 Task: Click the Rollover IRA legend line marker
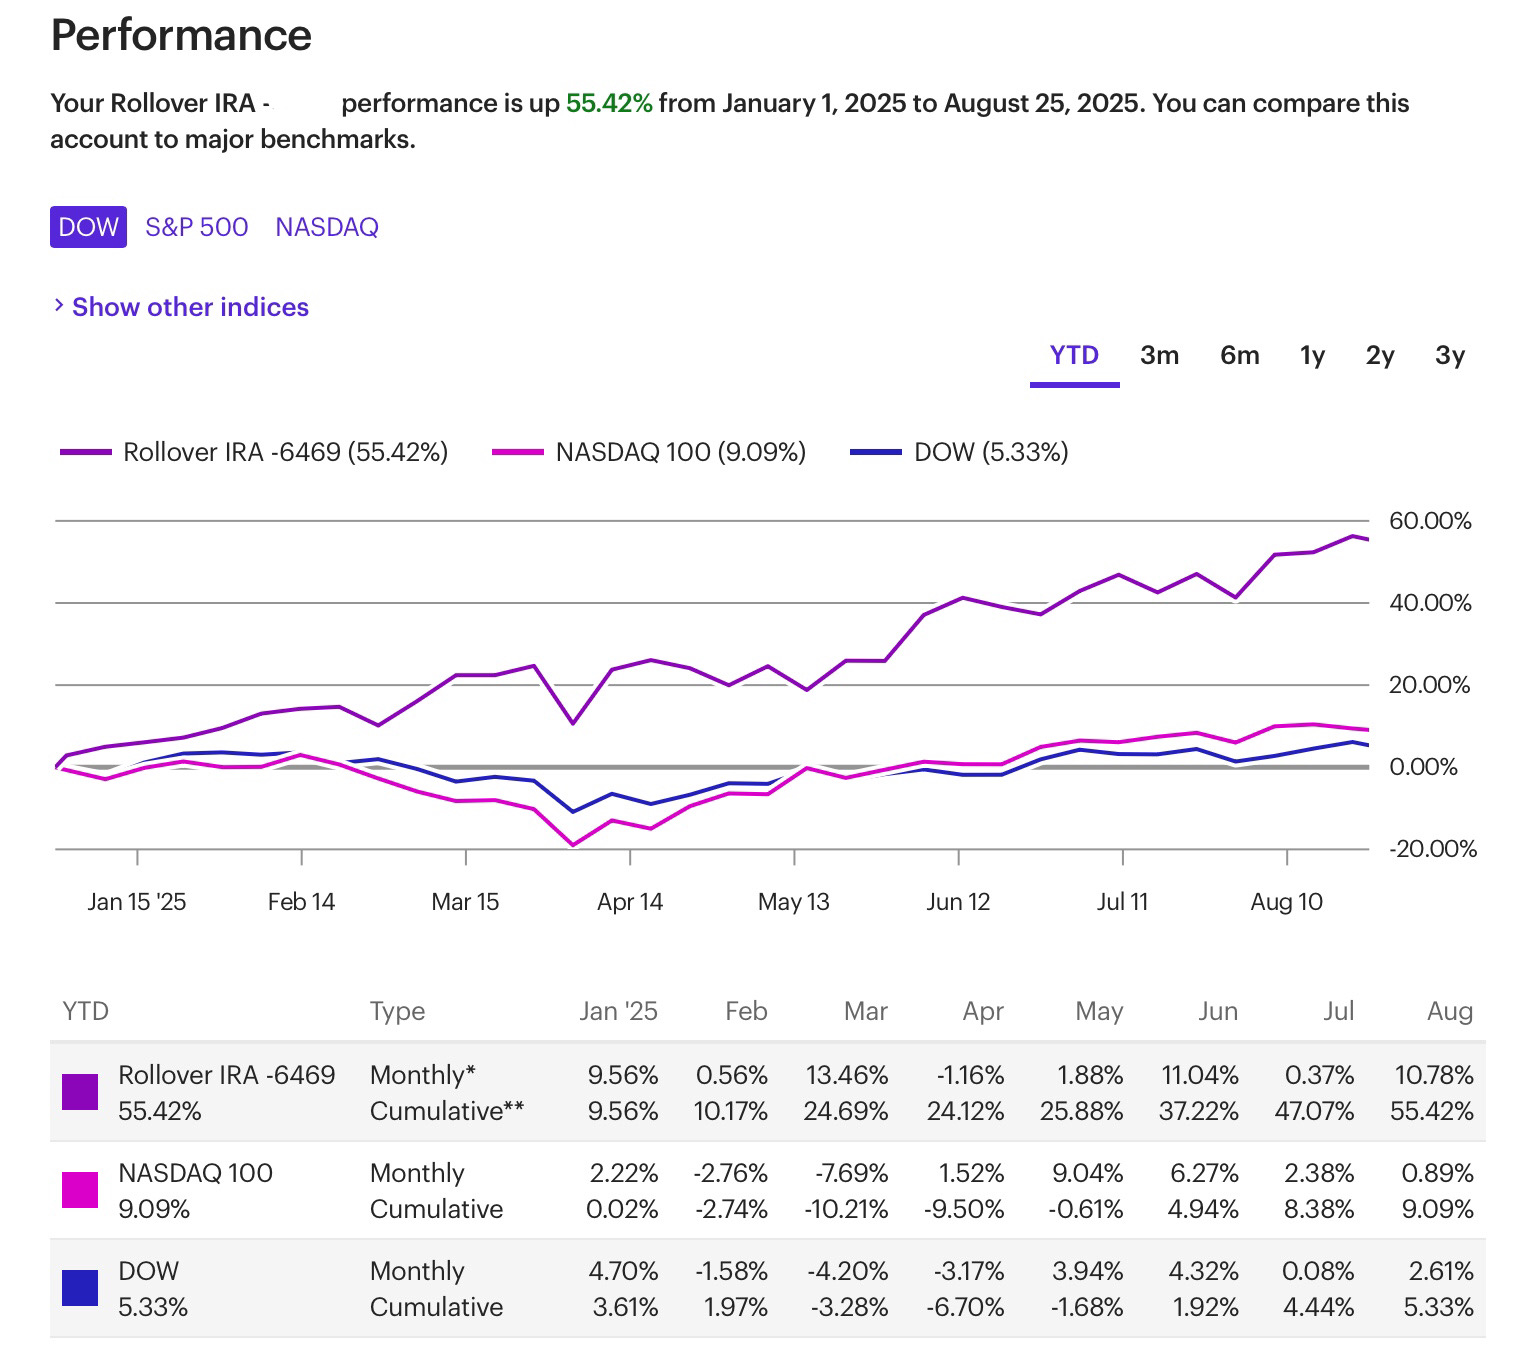(85, 453)
